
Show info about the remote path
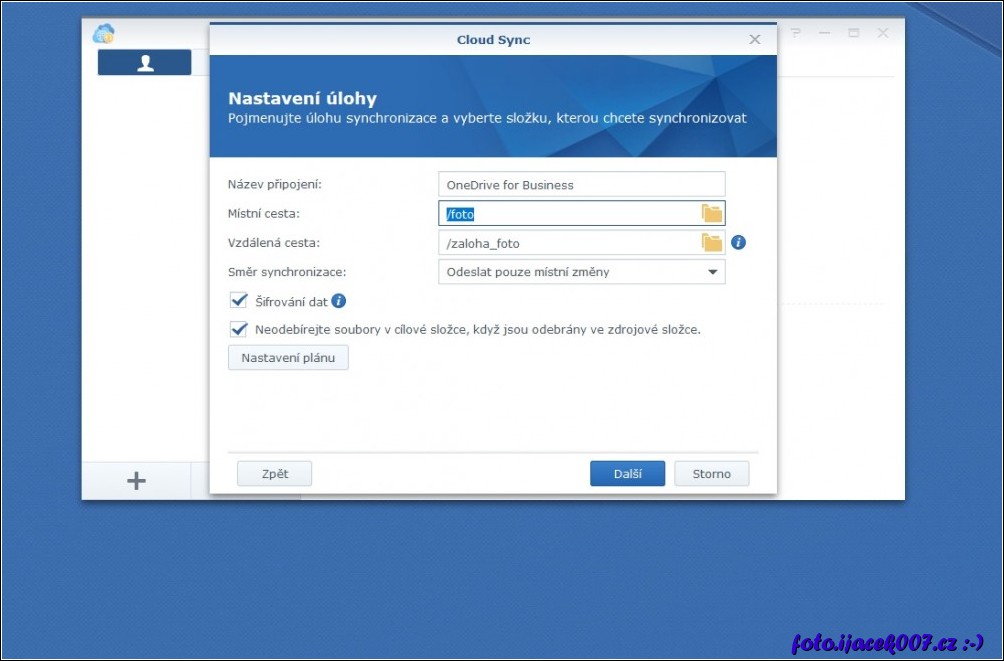point(739,243)
